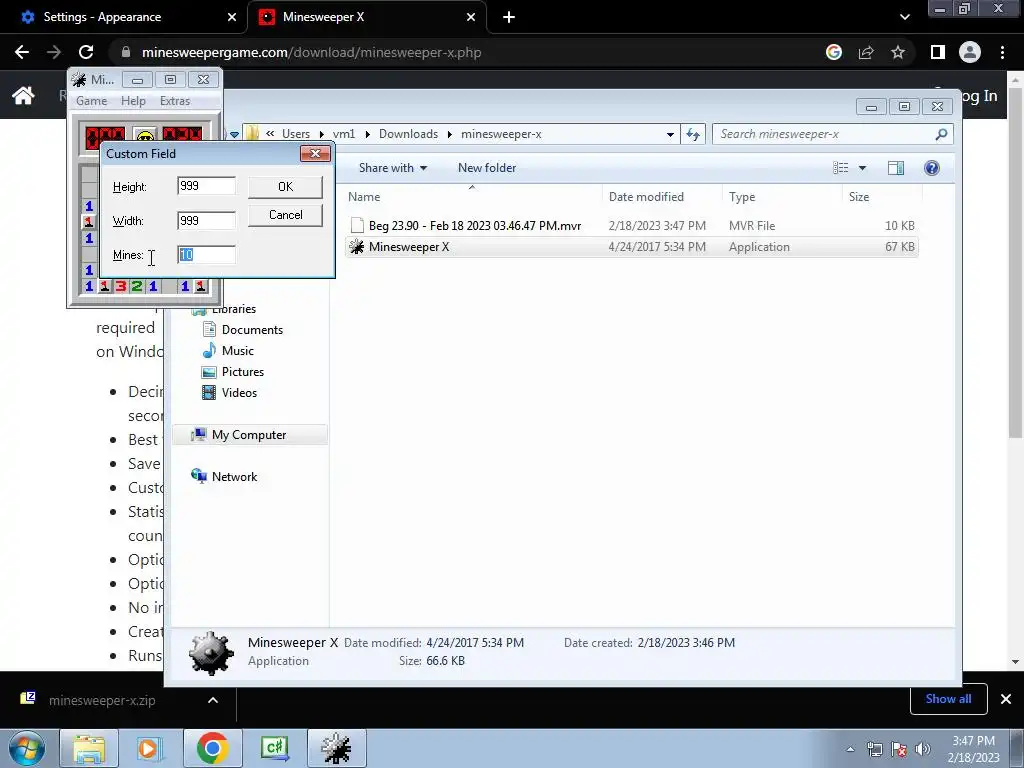
Task: Select the Beg 23.90 .mvr file
Action: coord(632,225)
